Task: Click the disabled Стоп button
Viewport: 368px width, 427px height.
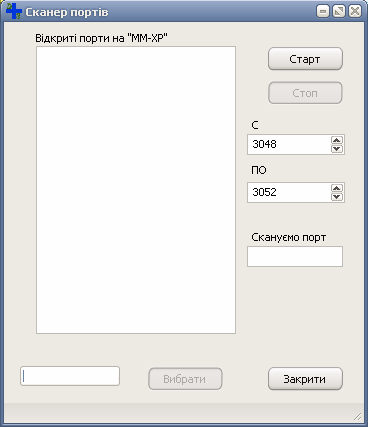Action: pyautogui.click(x=305, y=93)
